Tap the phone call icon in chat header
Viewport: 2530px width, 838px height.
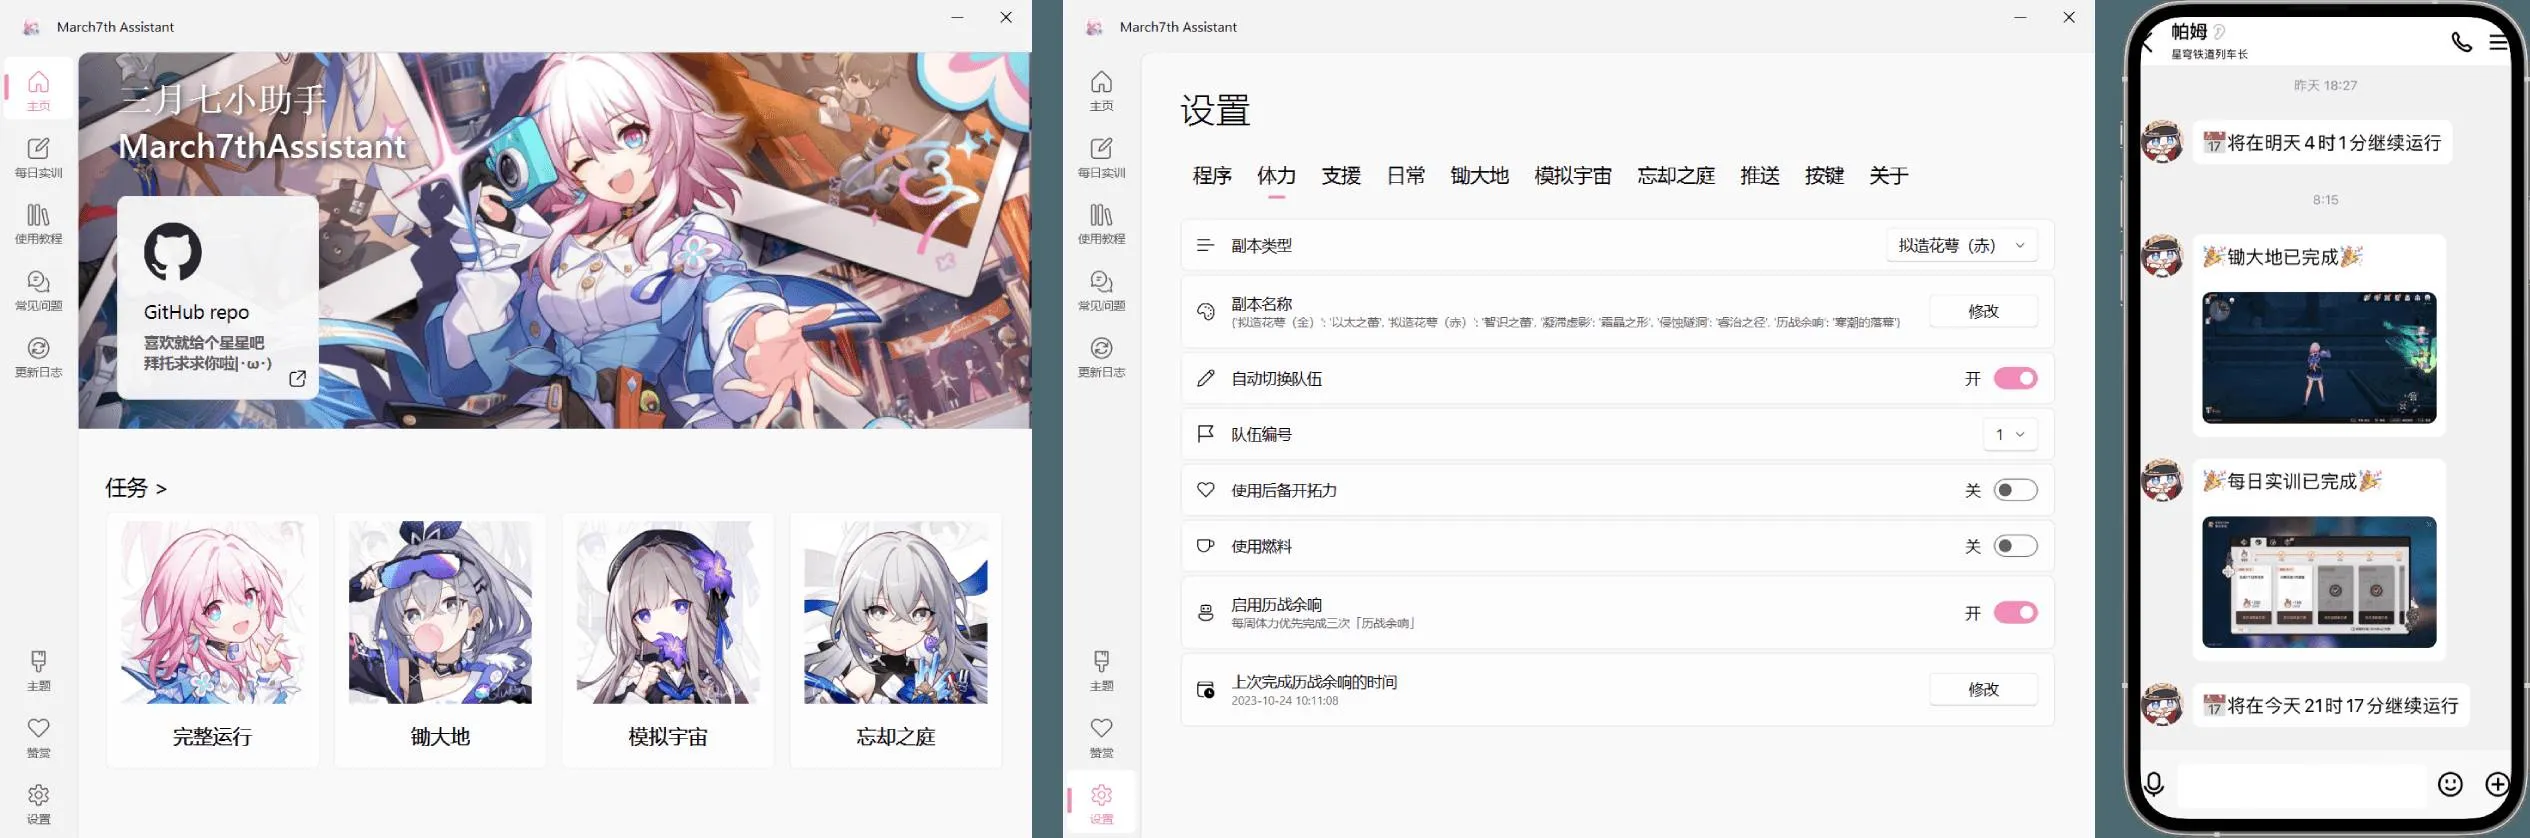tap(2461, 42)
